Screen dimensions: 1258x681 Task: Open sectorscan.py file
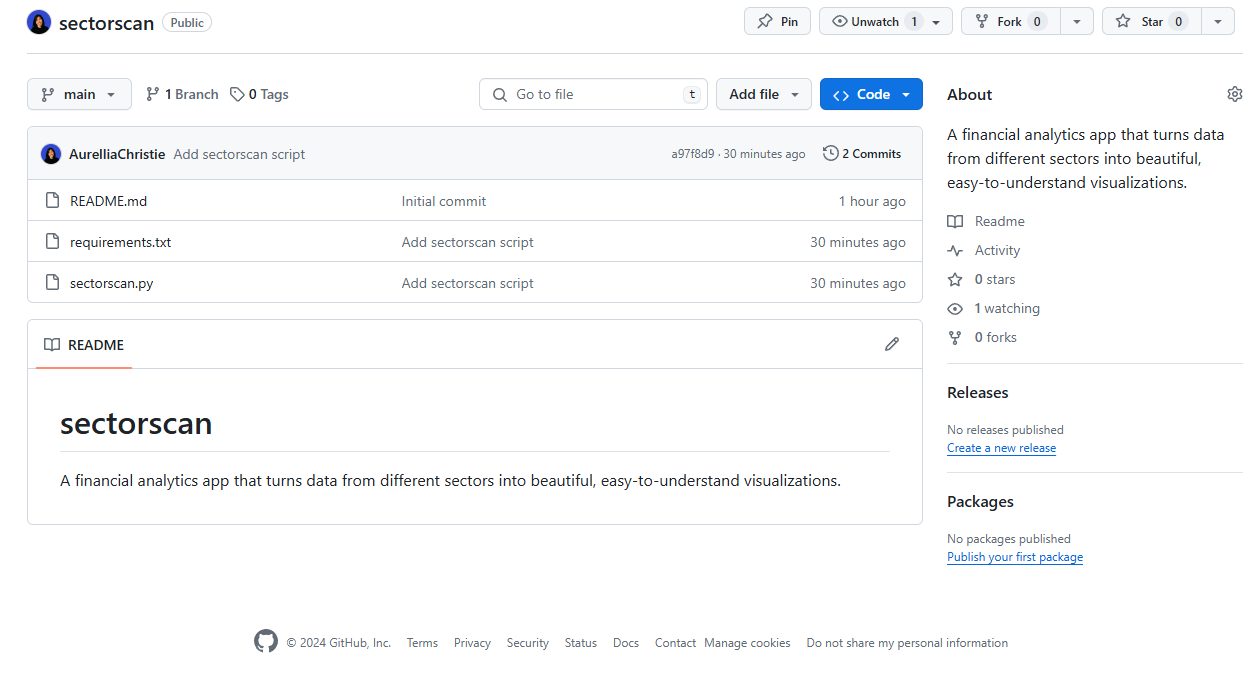[x=111, y=283]
